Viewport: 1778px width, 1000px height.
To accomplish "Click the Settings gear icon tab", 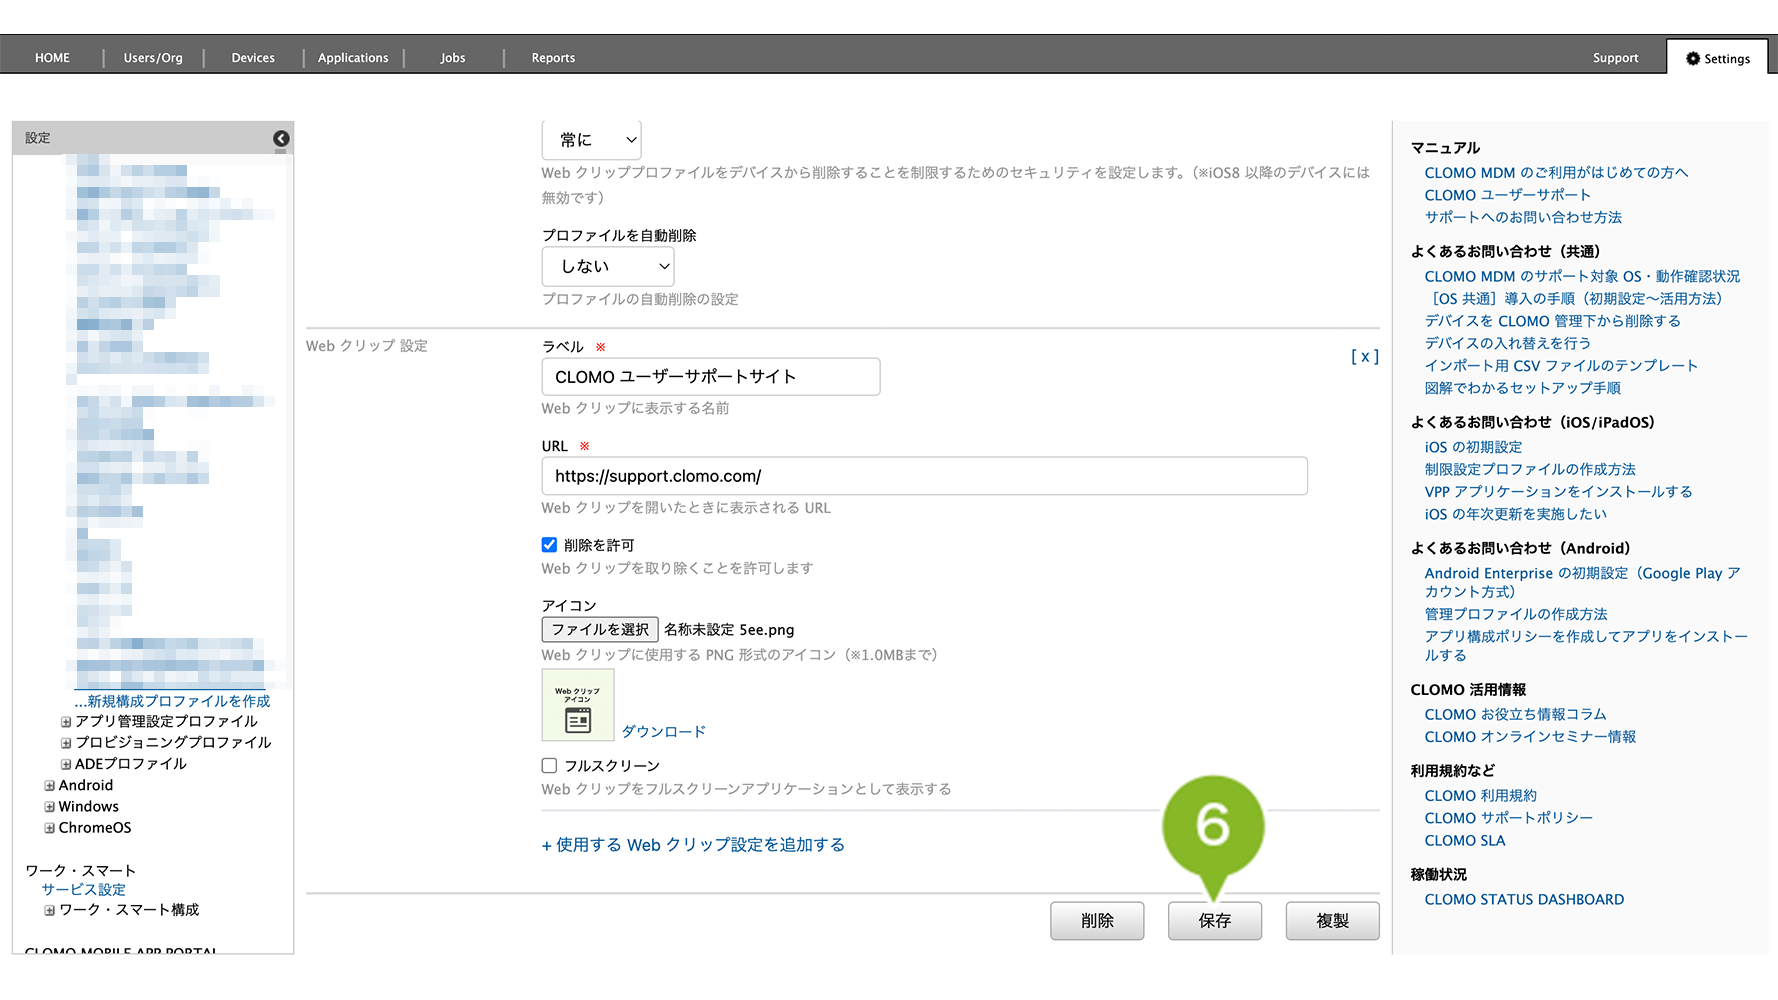I will pyautogui.click(x=1717, y=58).
